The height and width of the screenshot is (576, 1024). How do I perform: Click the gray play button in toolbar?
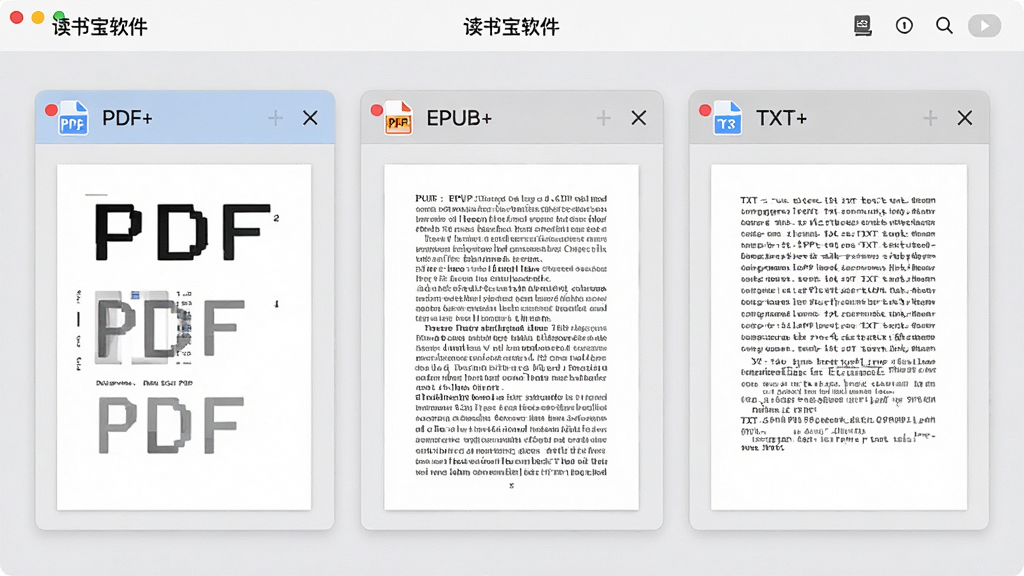click(984, 25)
